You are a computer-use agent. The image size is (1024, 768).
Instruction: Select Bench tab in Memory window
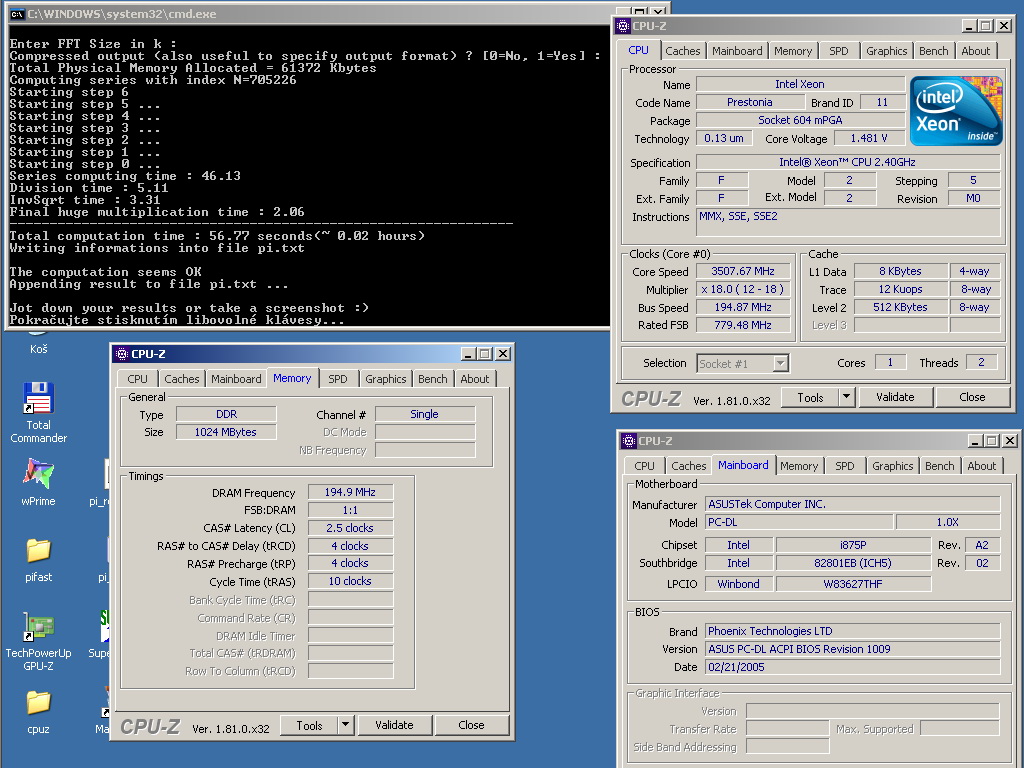pos(432,379)
